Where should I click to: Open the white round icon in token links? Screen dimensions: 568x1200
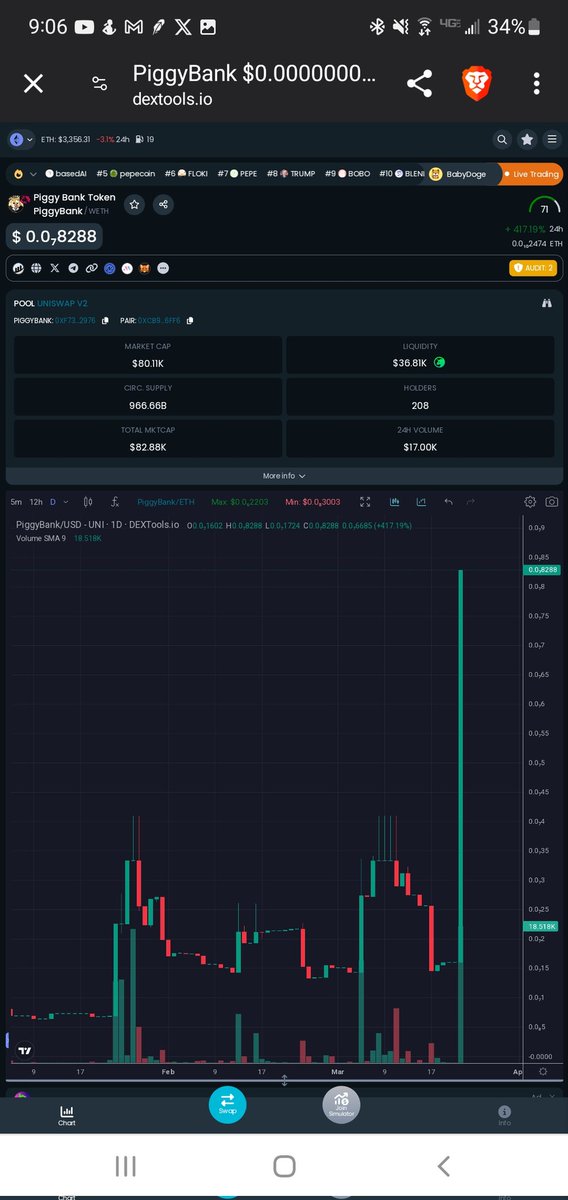point(127,268)
